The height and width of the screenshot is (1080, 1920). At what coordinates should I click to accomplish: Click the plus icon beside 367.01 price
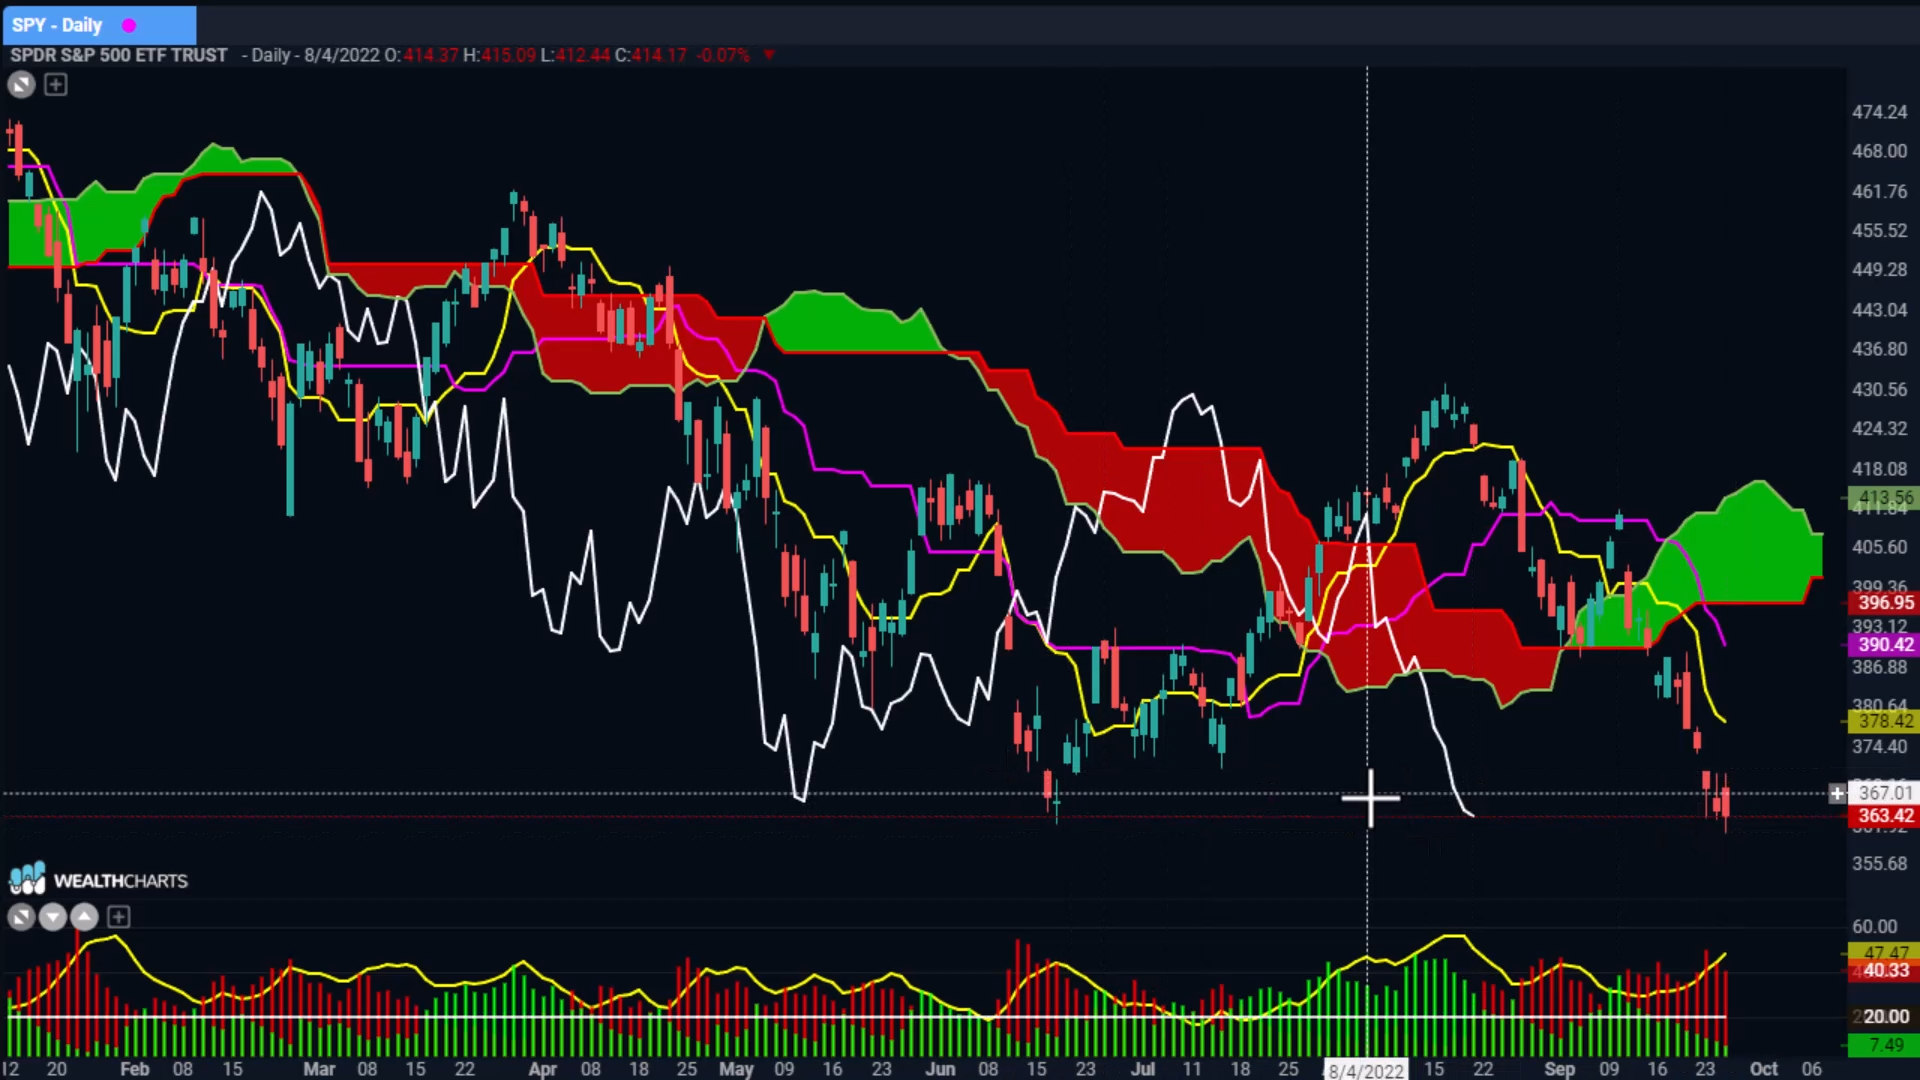click(1837, 793)
